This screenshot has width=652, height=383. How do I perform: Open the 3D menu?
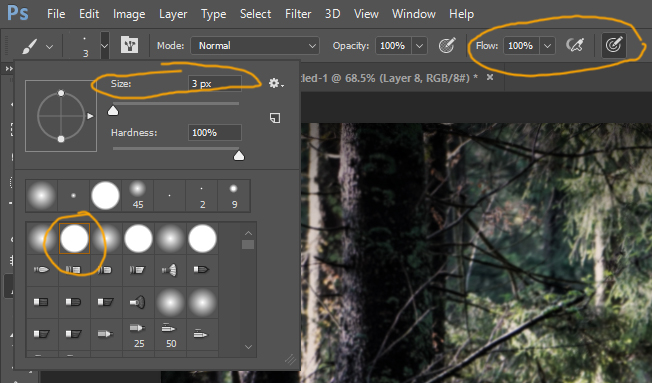click(332, 14)
